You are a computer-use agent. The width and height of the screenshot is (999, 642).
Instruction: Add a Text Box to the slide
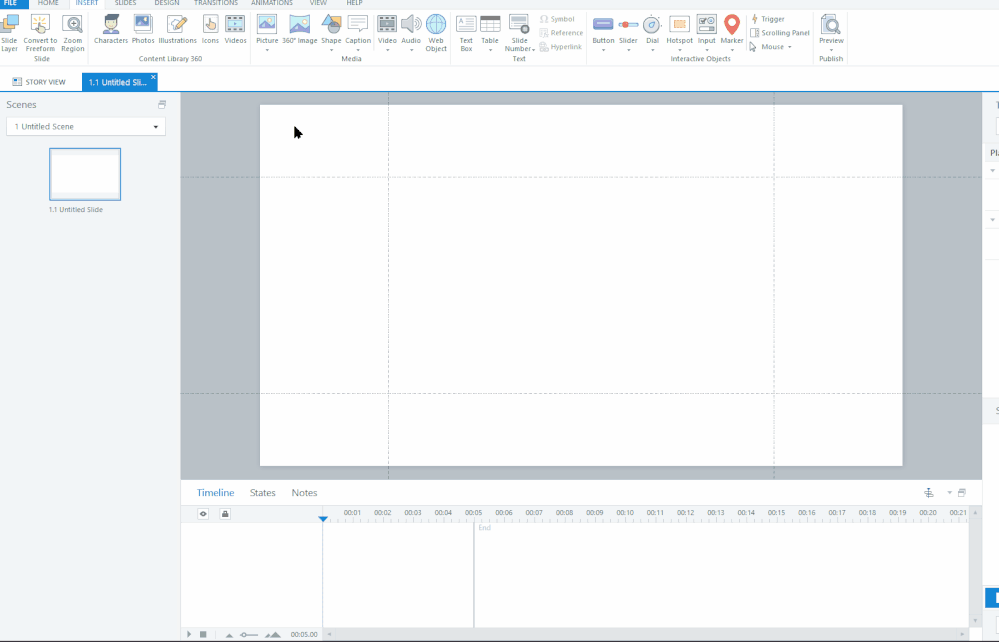pyautogui.click(x=466, y=32)
